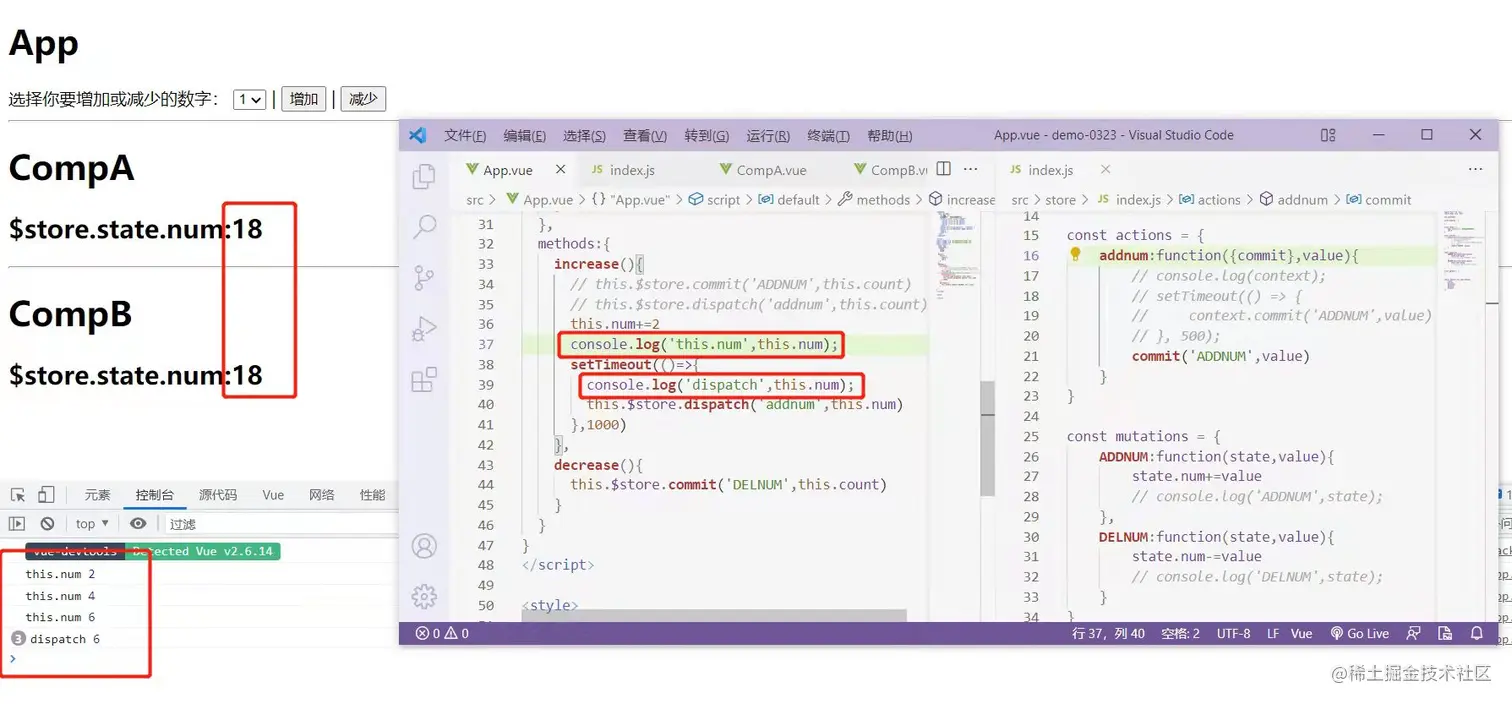Open the number selection dropdown showing 1

(x=249, y=99)
